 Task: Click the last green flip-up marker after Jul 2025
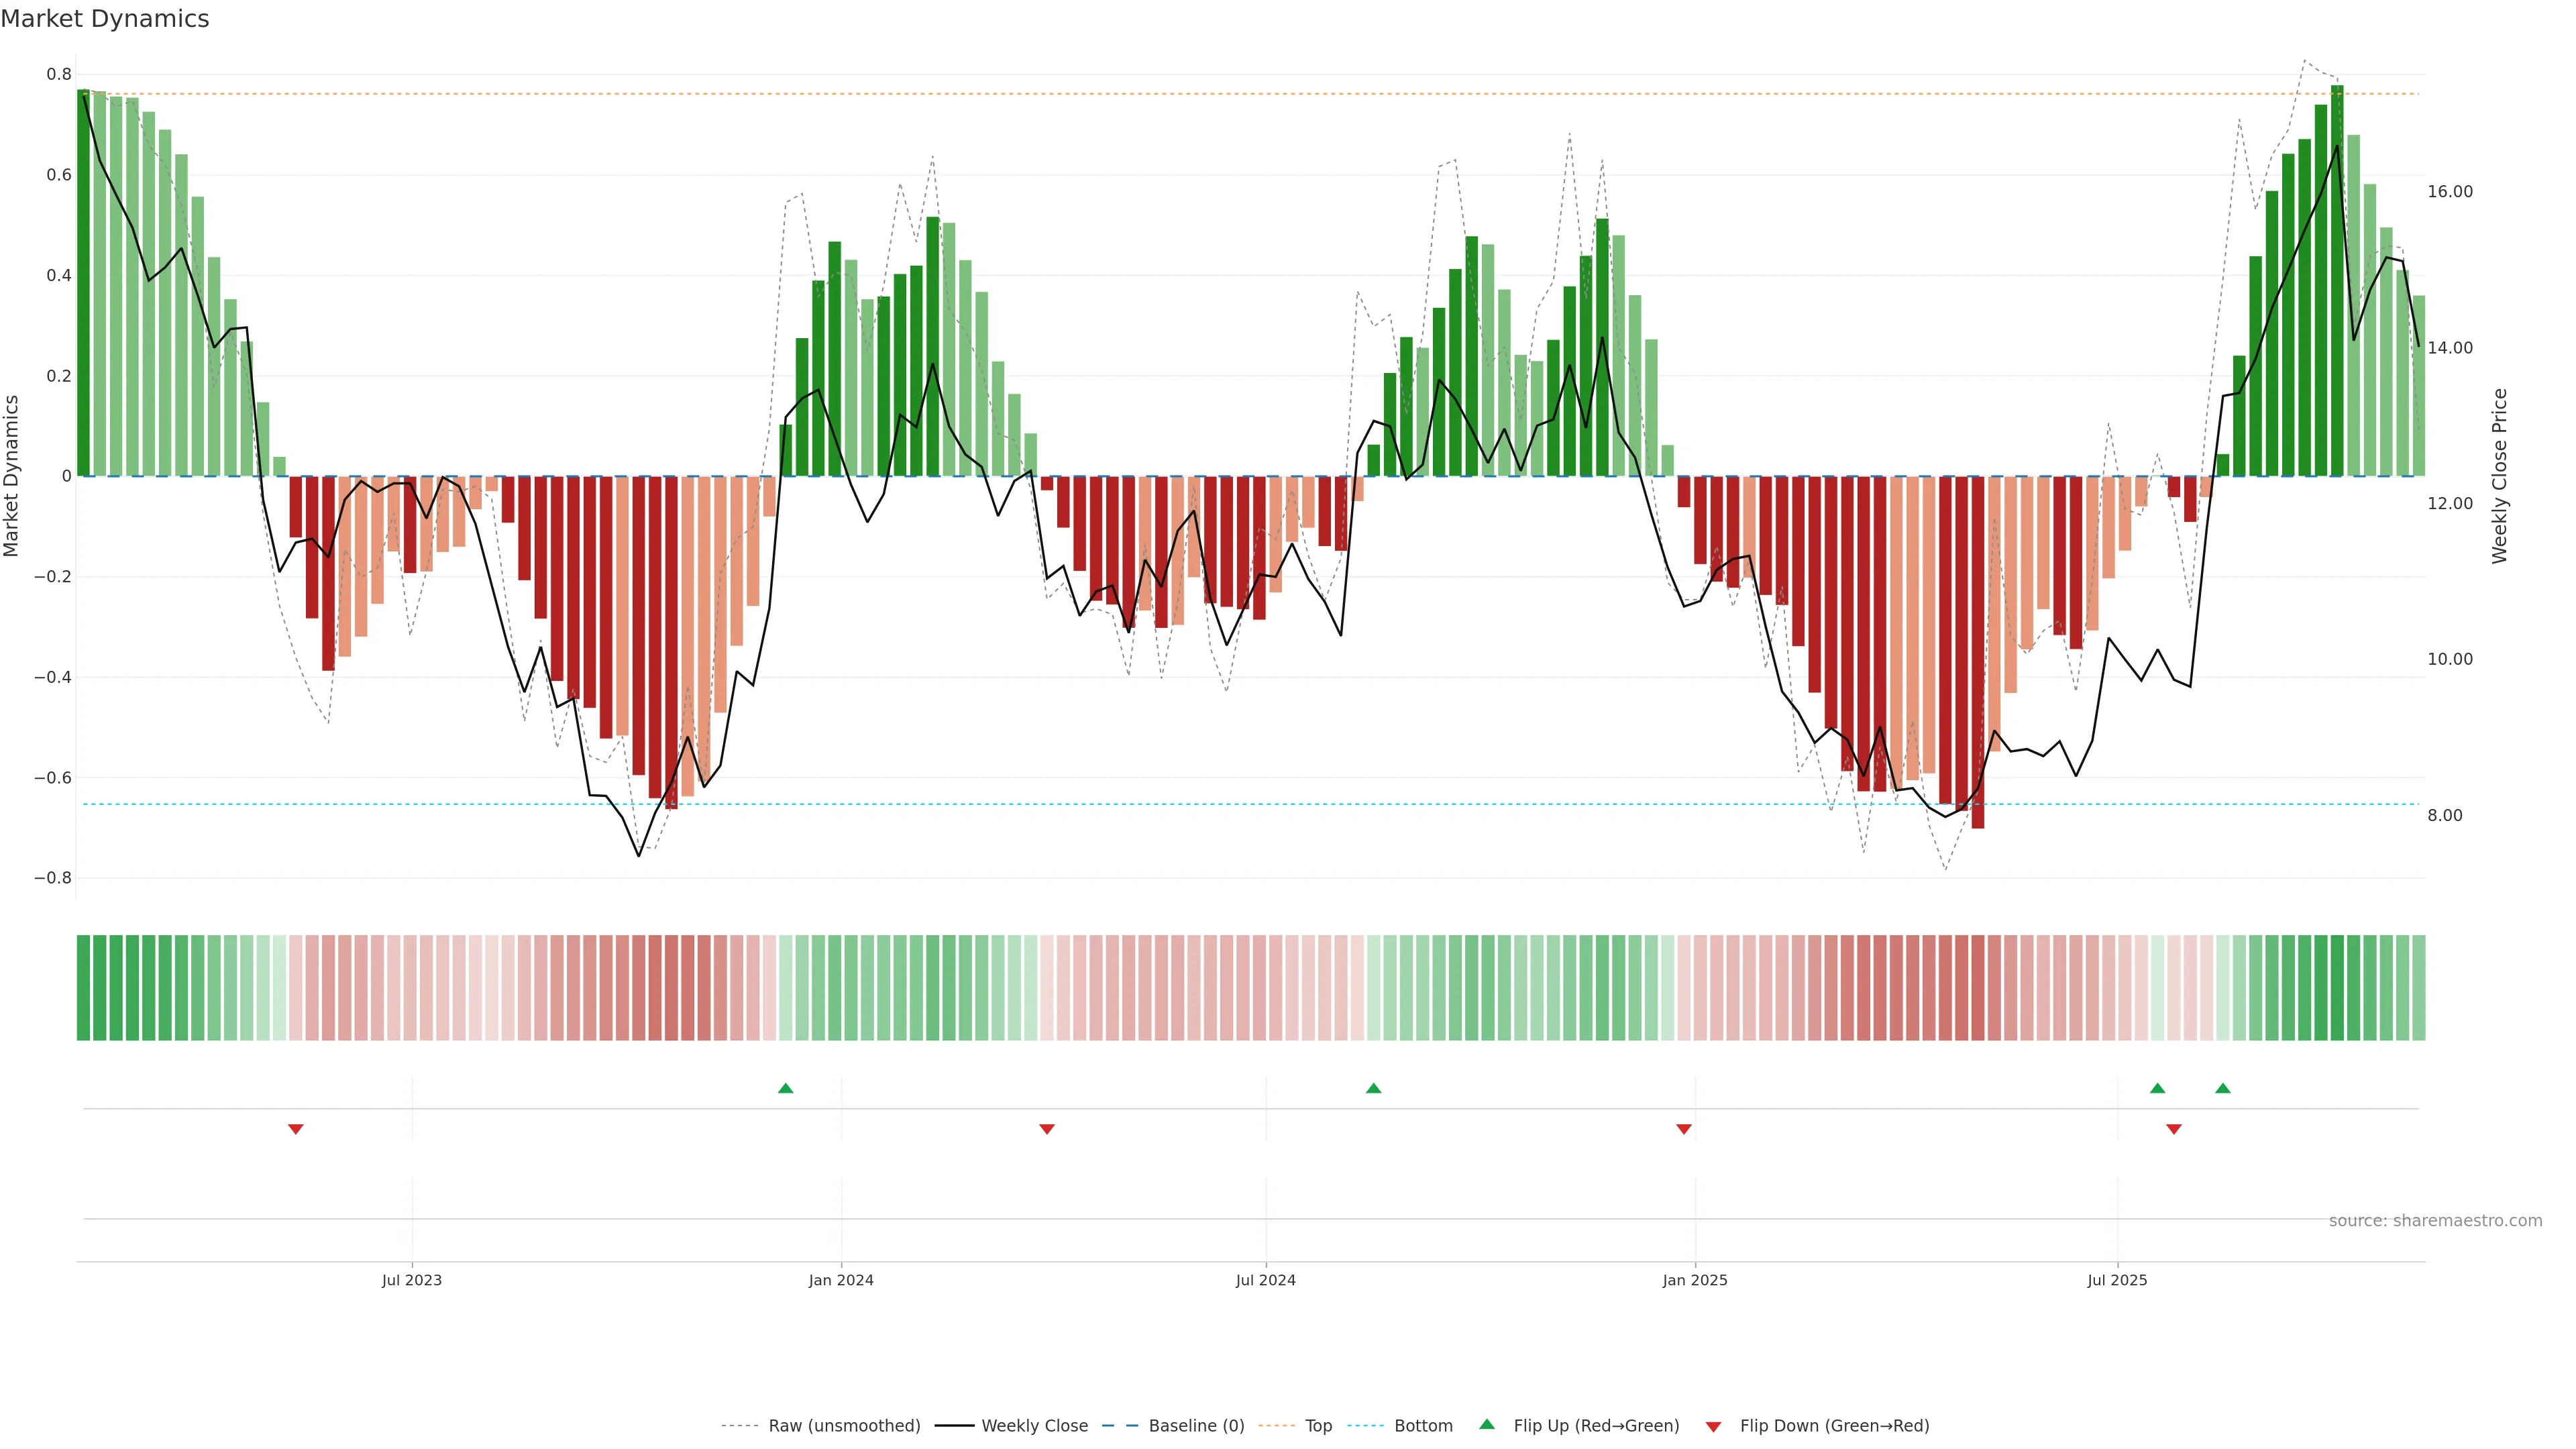tap(2222, 1088)
